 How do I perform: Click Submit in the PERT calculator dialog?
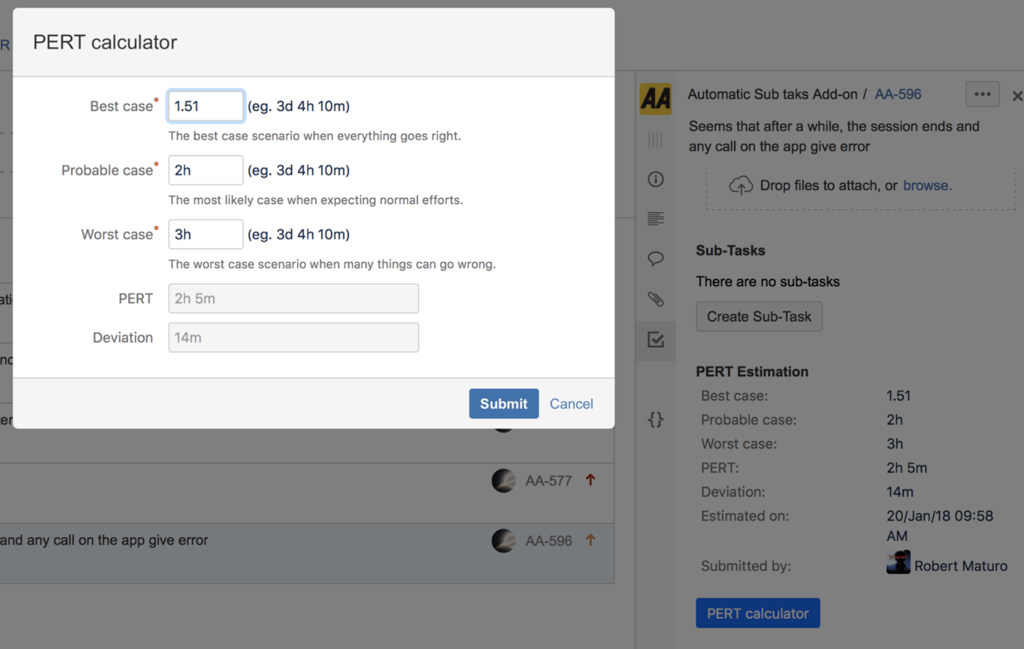tap(503, 404)
